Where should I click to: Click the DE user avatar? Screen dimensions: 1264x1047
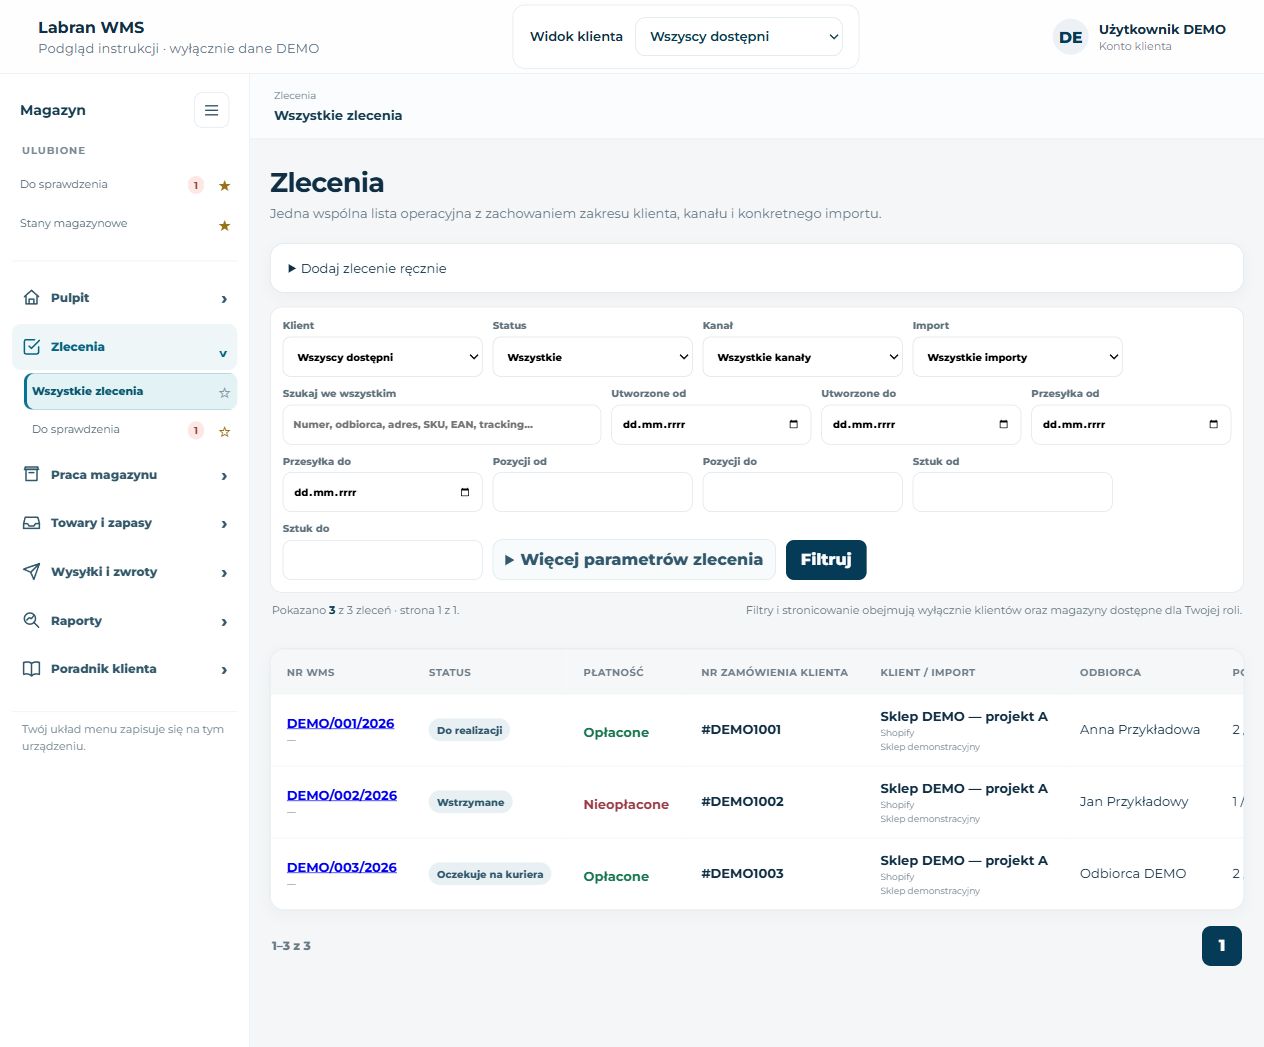pyautogui.click(x=1071, y=37)
